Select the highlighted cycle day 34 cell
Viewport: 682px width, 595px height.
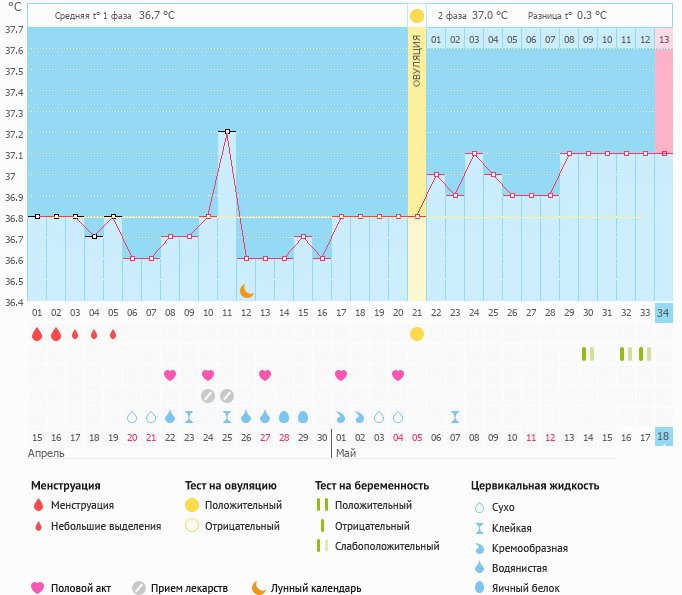tap(664, 313)
